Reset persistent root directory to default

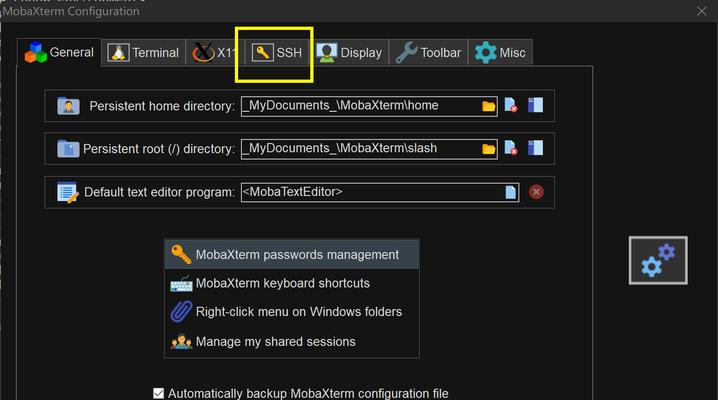tap(511, 148)
